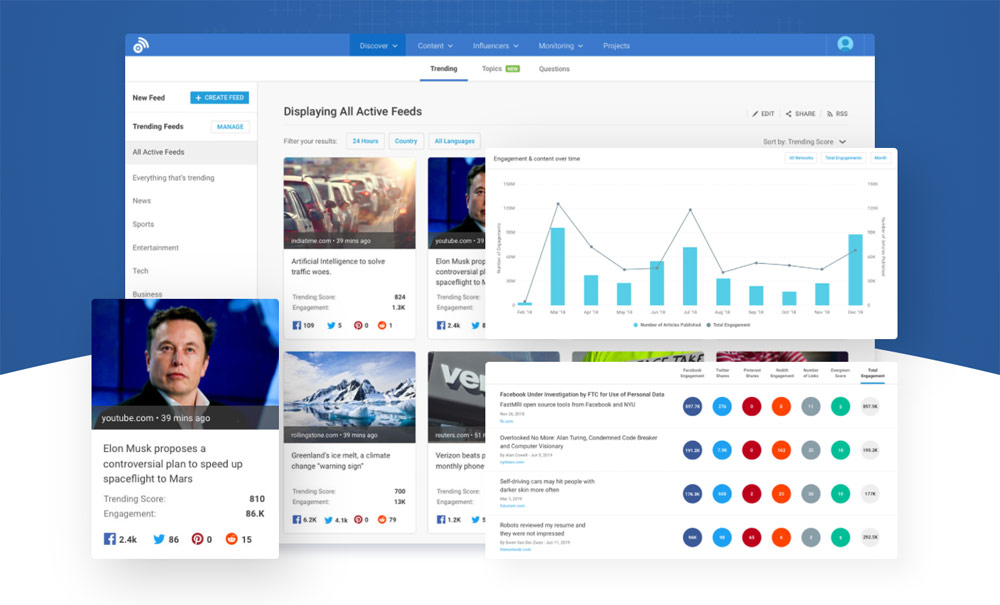The width and height of the screenshot is (1000, 605).
Task: Click the EDIT button
Action: tap(763, 113)
